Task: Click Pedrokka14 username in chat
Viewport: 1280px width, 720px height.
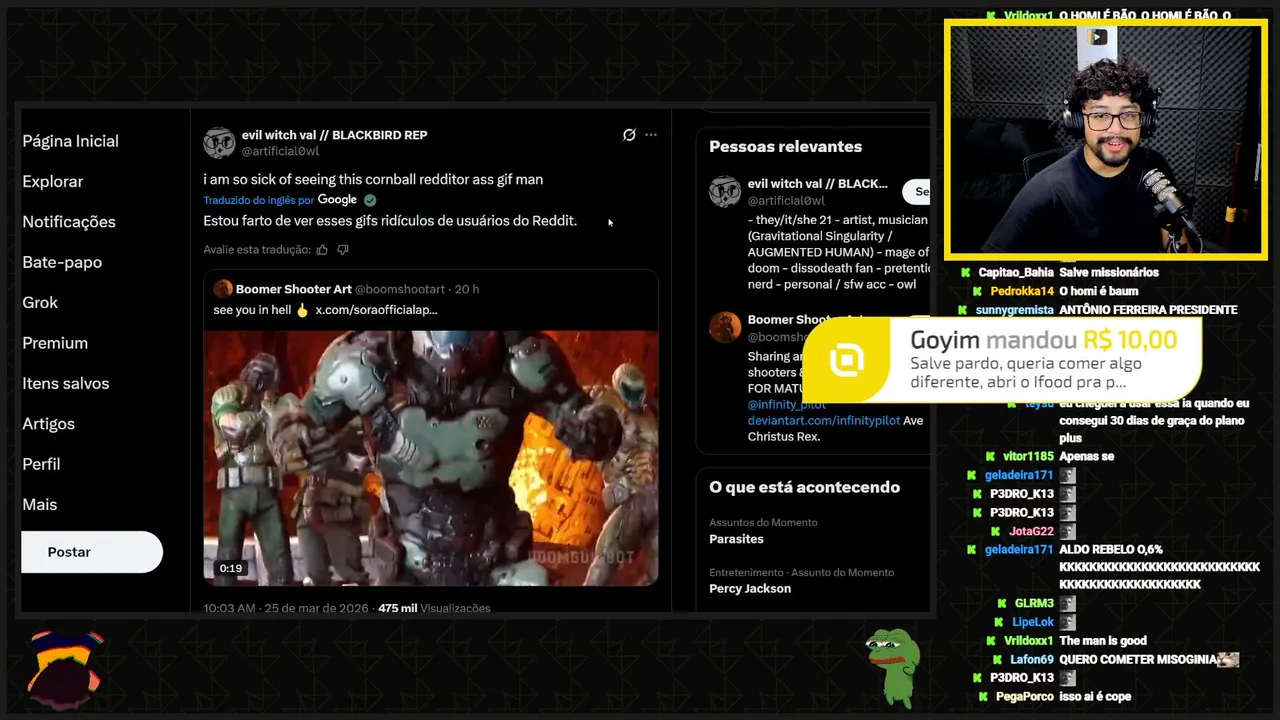Action: tap(1022, 291)
